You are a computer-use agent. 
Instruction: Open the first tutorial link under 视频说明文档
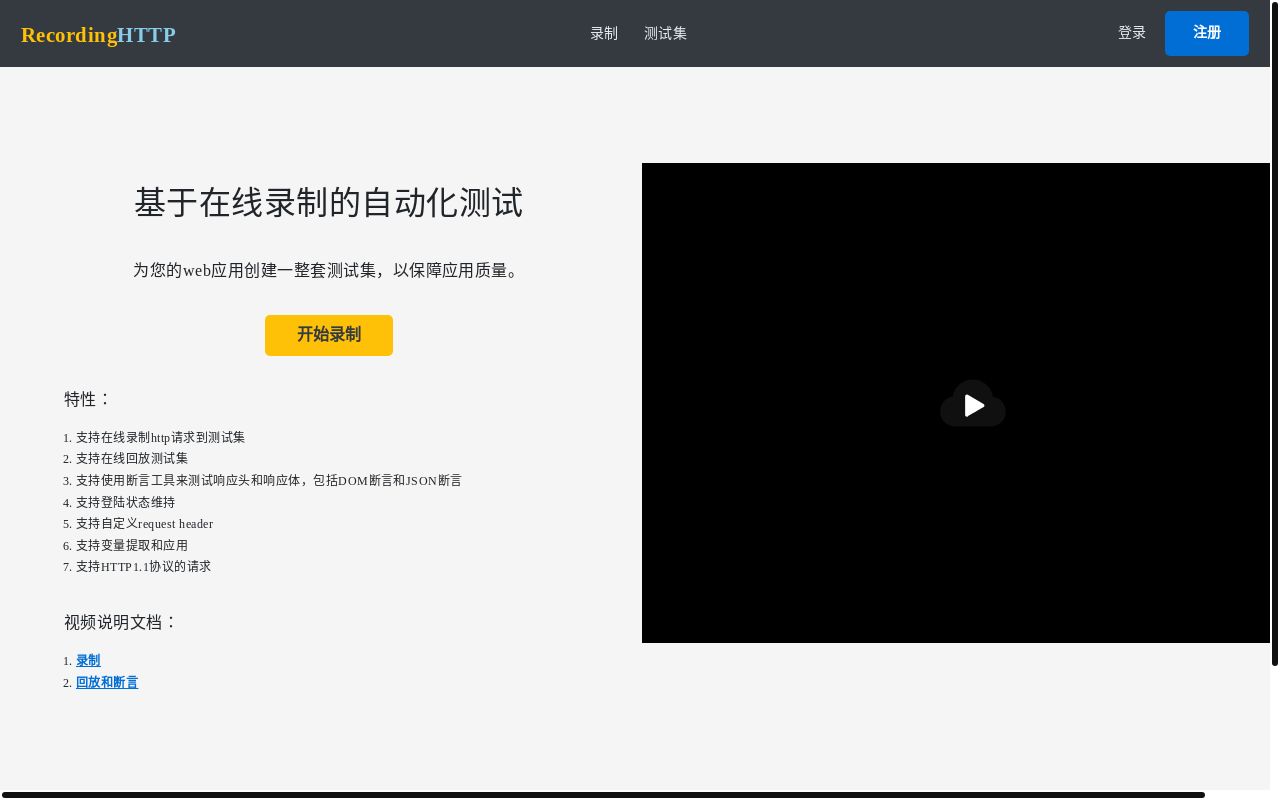pos(88,660)
